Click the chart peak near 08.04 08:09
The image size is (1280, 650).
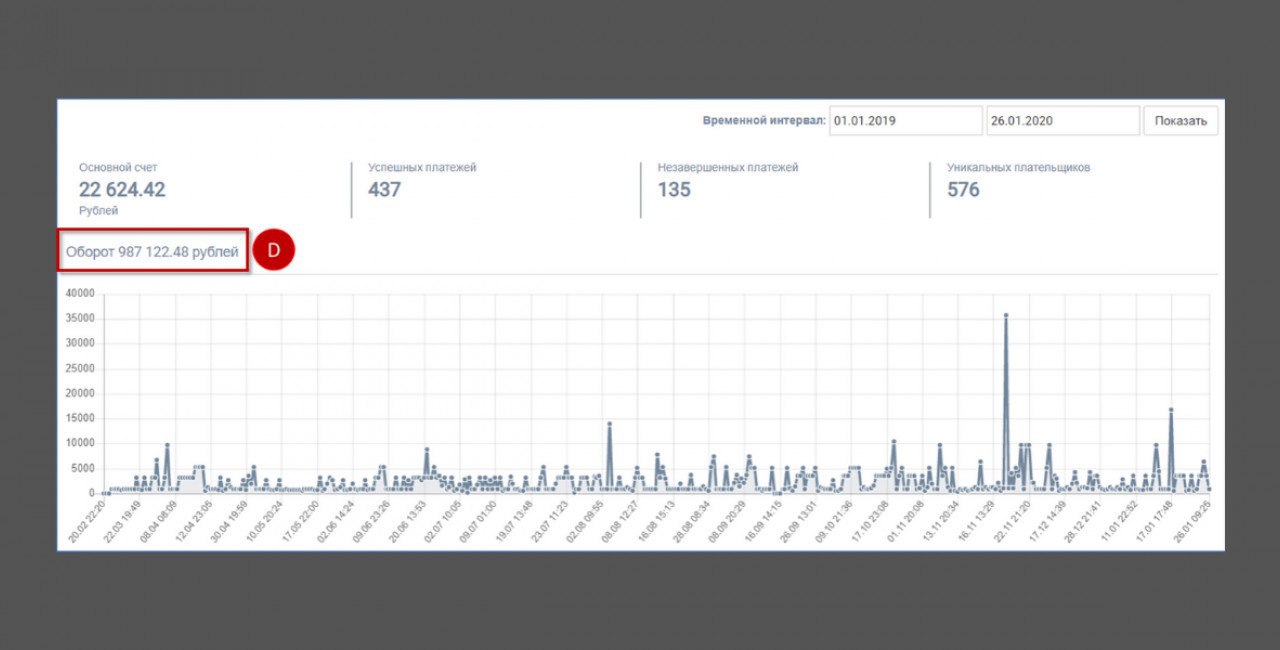167,445
